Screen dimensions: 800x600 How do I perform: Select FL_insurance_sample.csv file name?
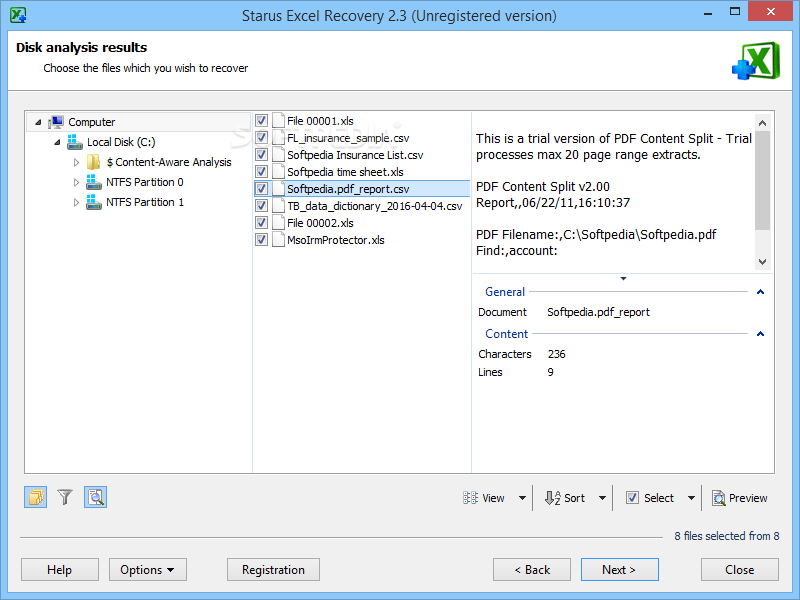tap(348, 138)
